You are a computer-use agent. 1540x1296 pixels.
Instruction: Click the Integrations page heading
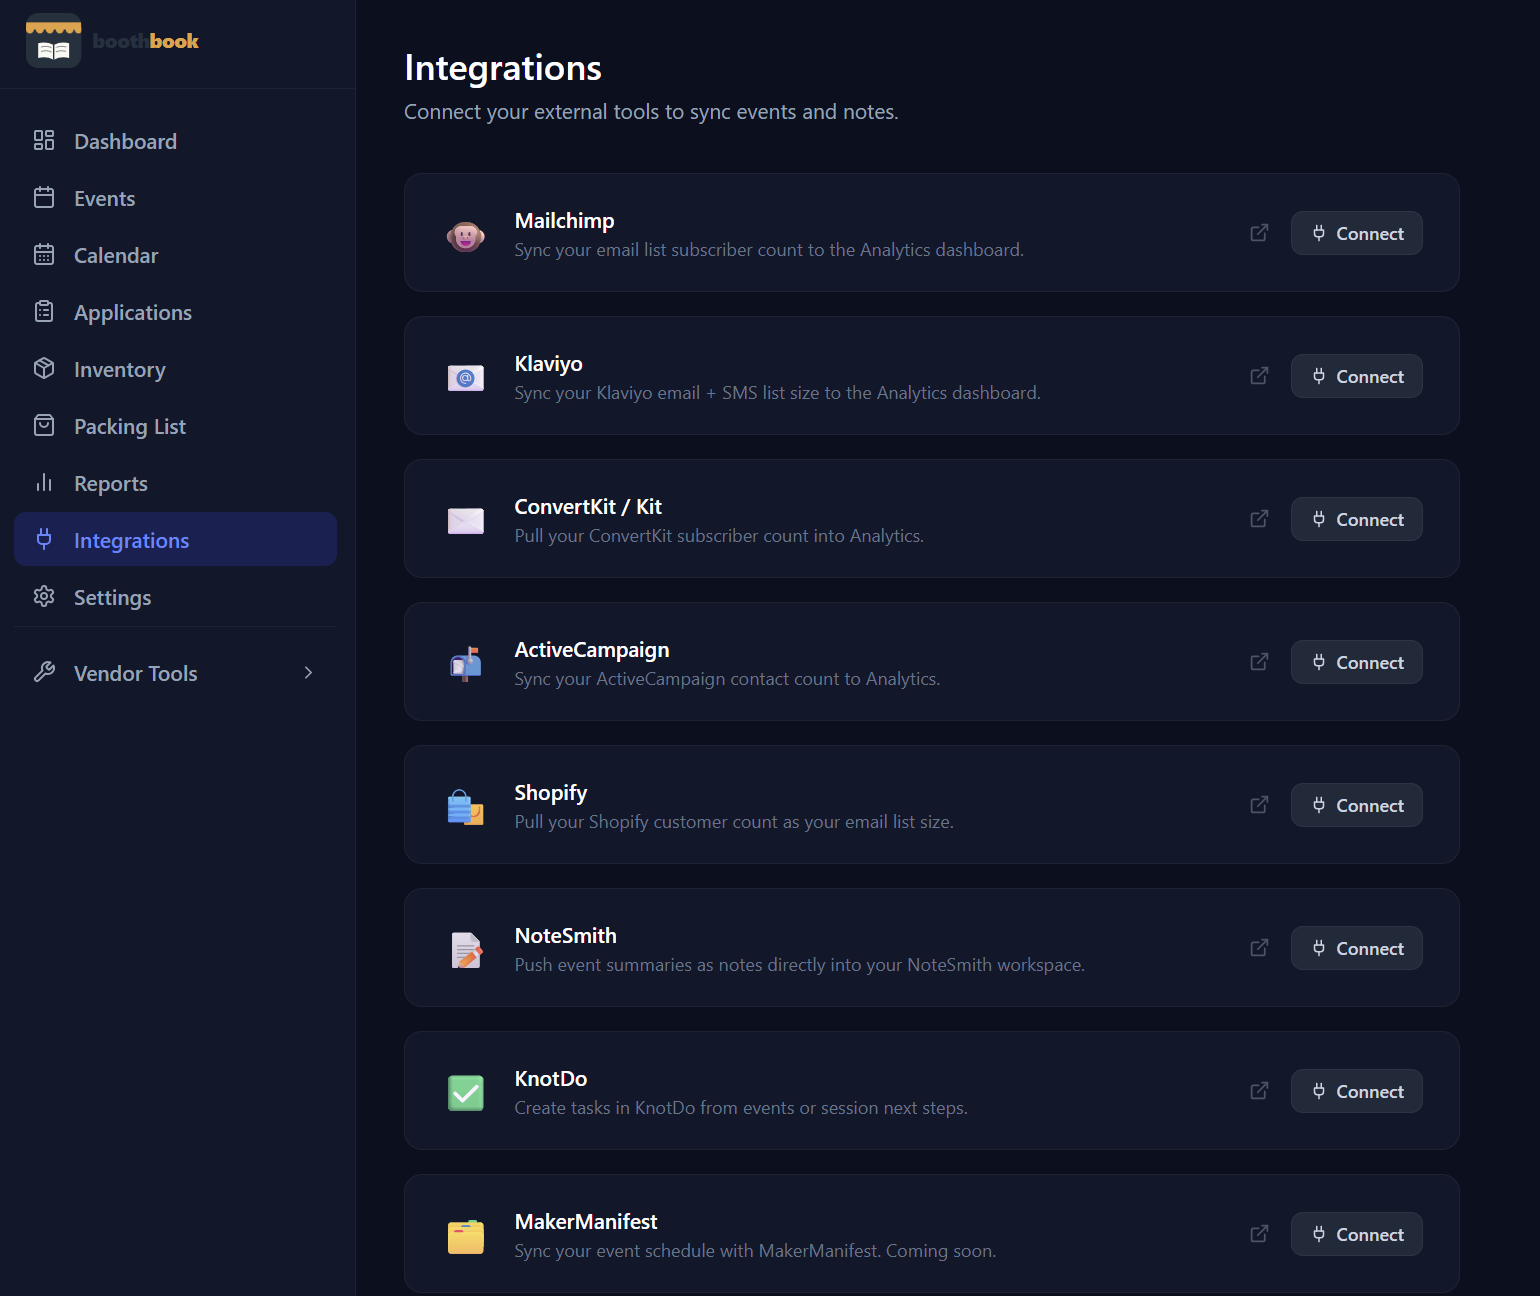pos(503,68)
